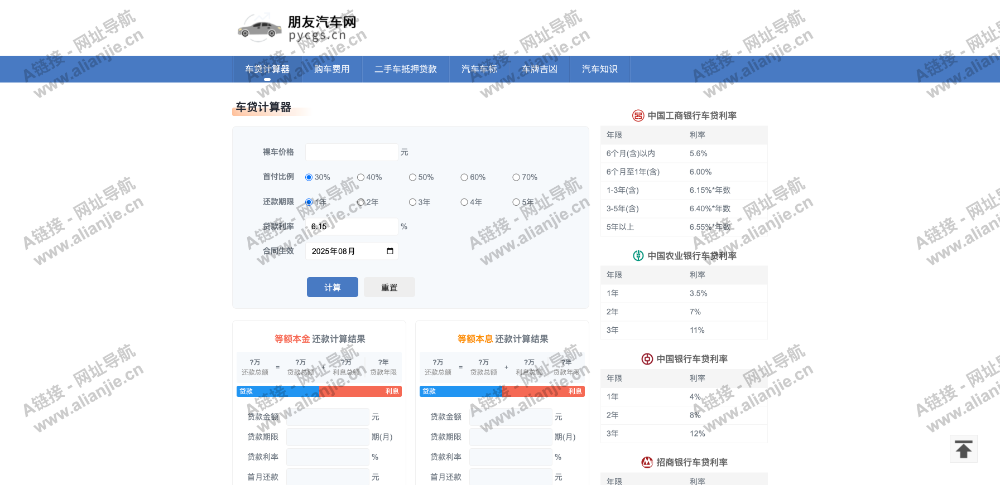The width and height of the screenshot is (1000, 485).
Task: Open the calendar picker in 合同生效 field
Action: pyautogui.click(x=390, y=251)
